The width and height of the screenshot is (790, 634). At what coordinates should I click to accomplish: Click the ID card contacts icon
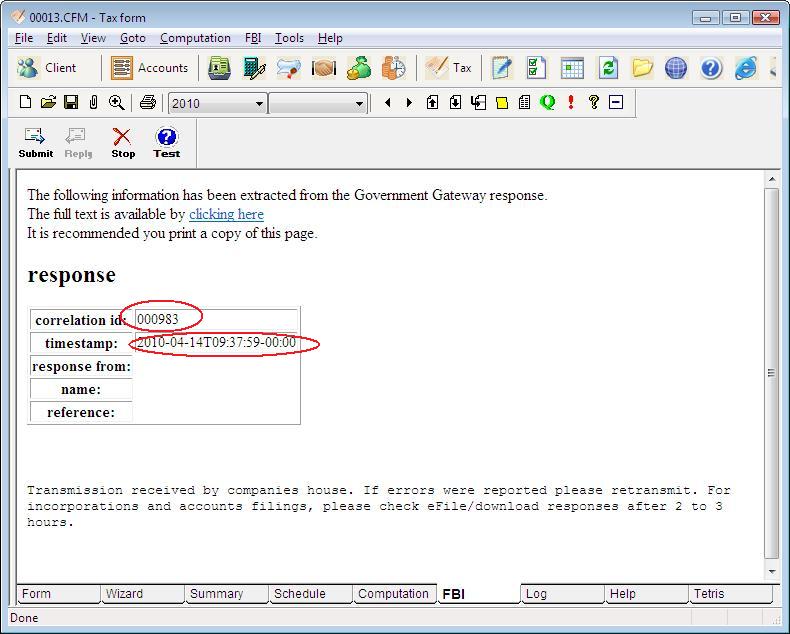220,68
